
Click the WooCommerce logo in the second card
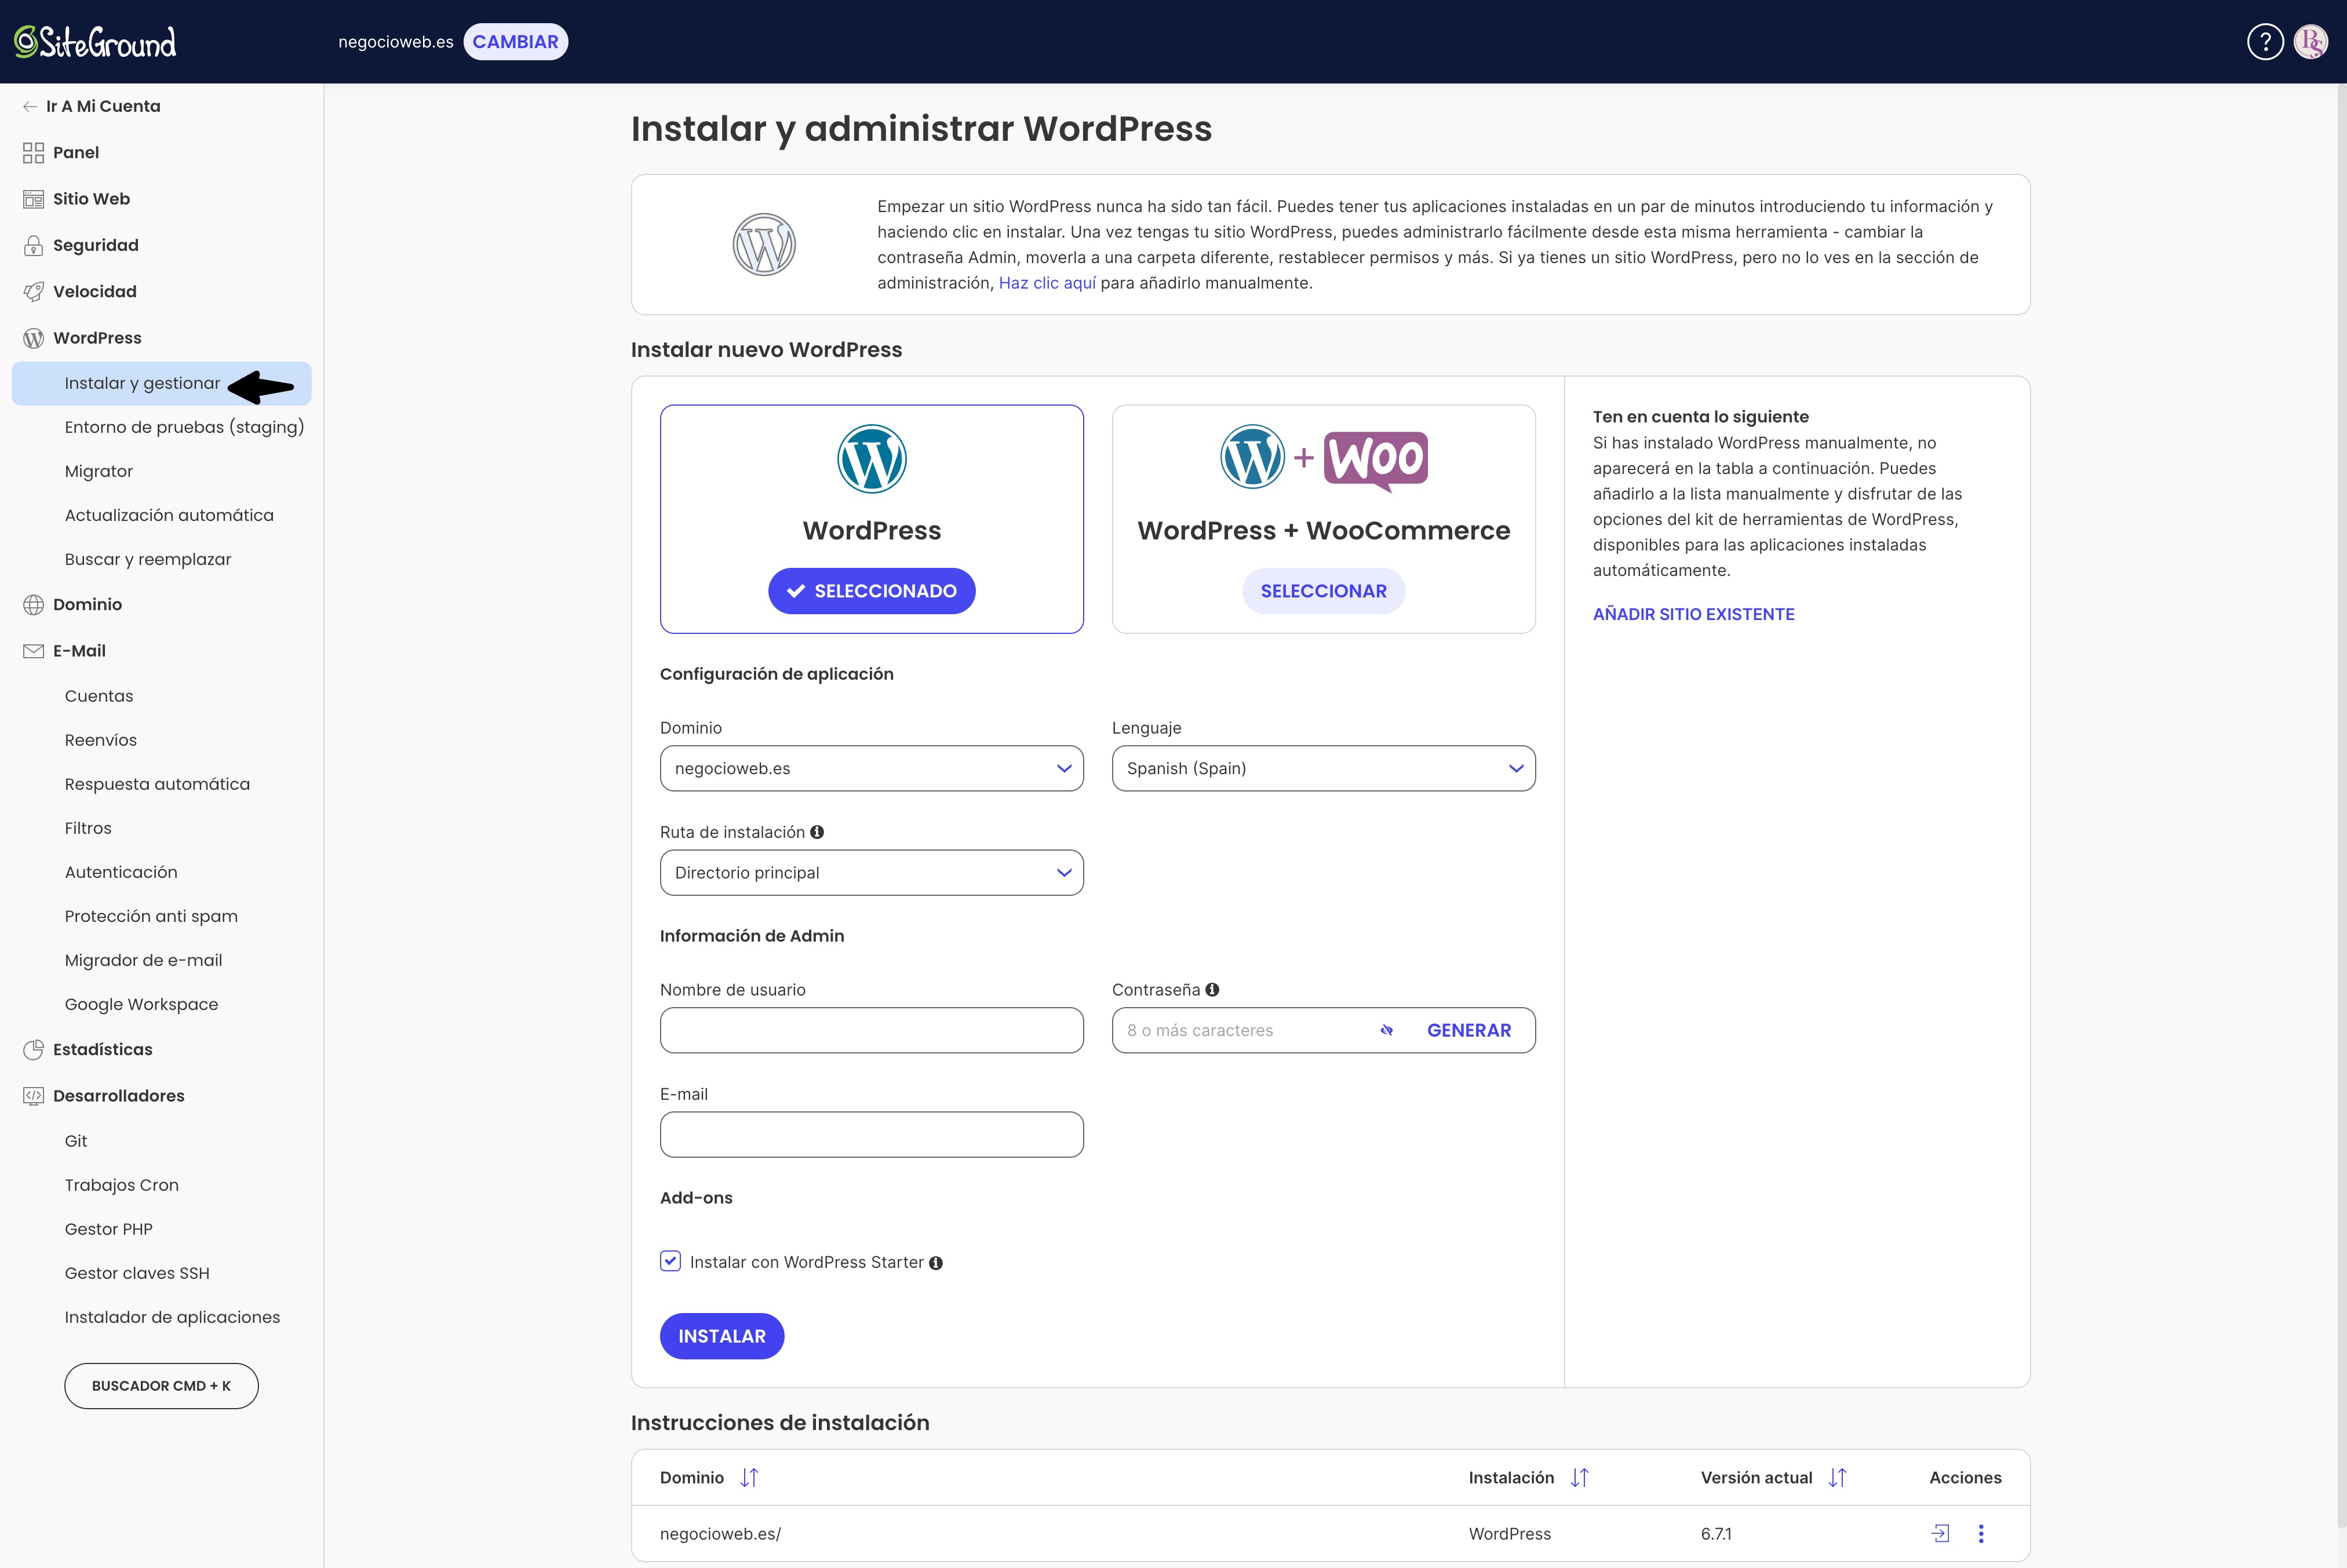click(x=1376, y=461)
